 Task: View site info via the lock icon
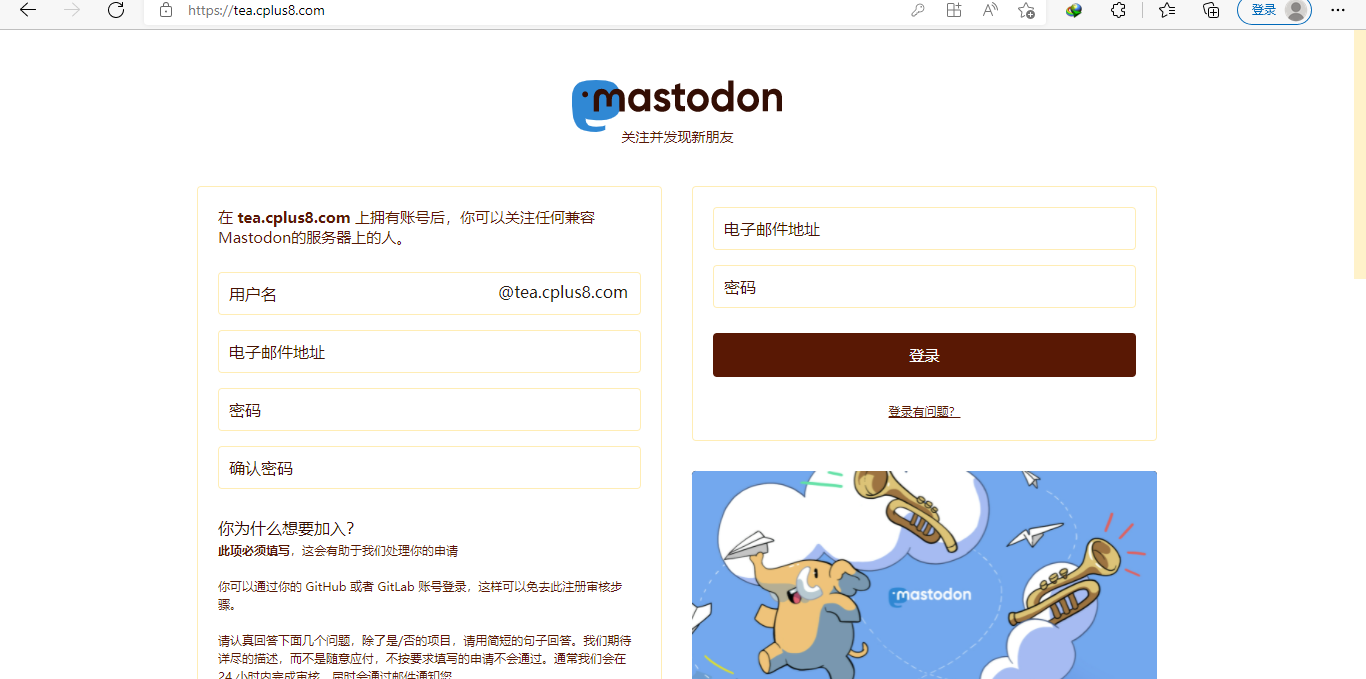pyautogui.click(x=166, y=10)
